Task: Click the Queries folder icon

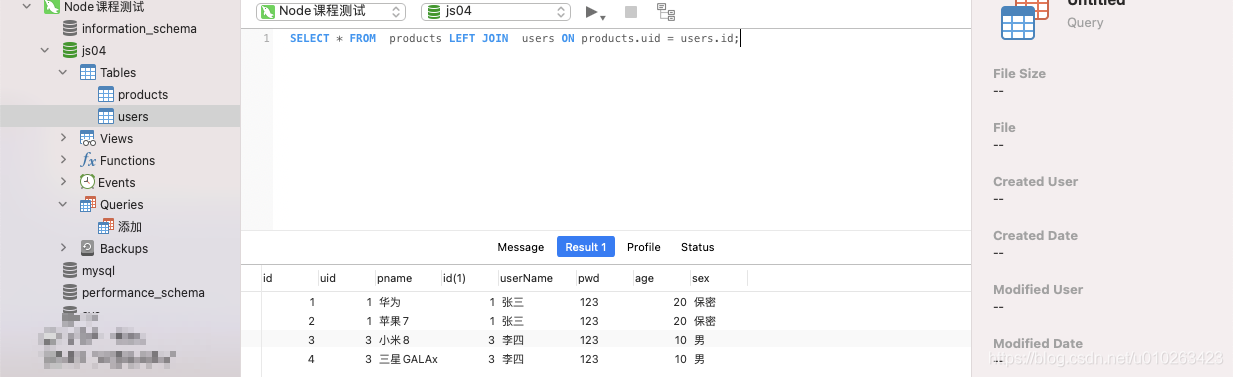Action: click(88, 205)
